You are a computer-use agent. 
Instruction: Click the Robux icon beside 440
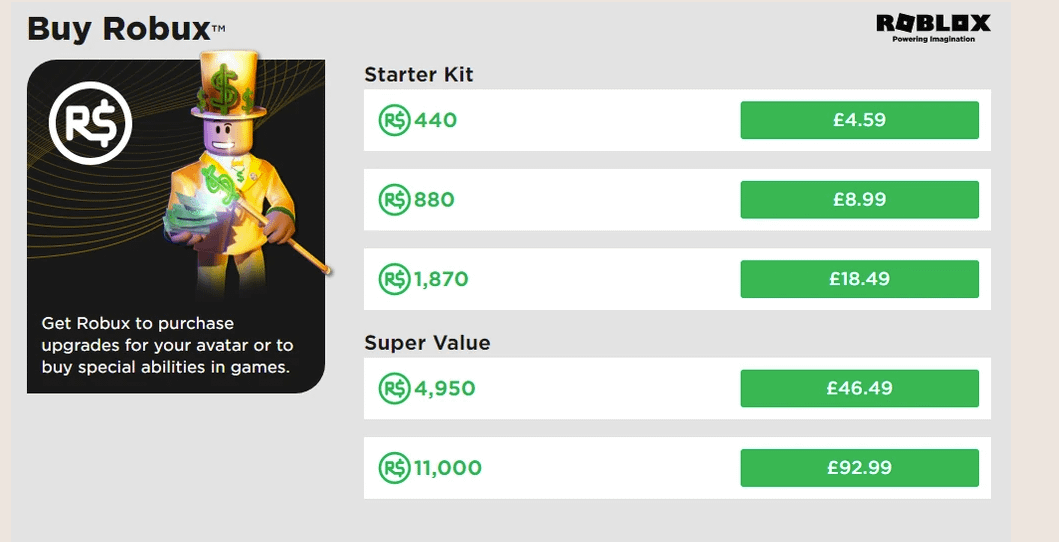[x=394, y=121]
